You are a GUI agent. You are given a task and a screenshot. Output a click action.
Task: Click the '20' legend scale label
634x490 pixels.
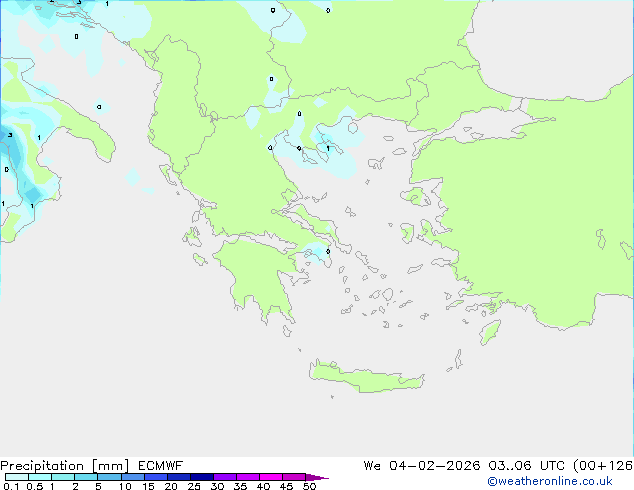(x=171, y=486)
